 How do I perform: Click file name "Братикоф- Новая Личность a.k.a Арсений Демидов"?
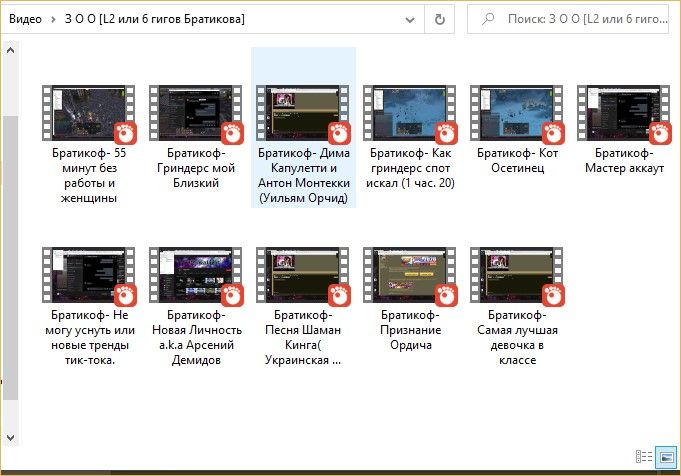pos(196,337)
